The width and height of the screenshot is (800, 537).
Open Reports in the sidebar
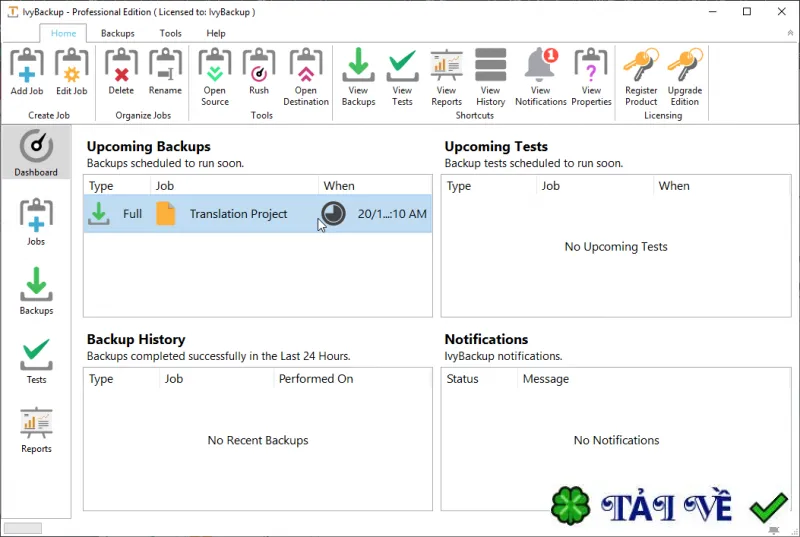[36, 430]
